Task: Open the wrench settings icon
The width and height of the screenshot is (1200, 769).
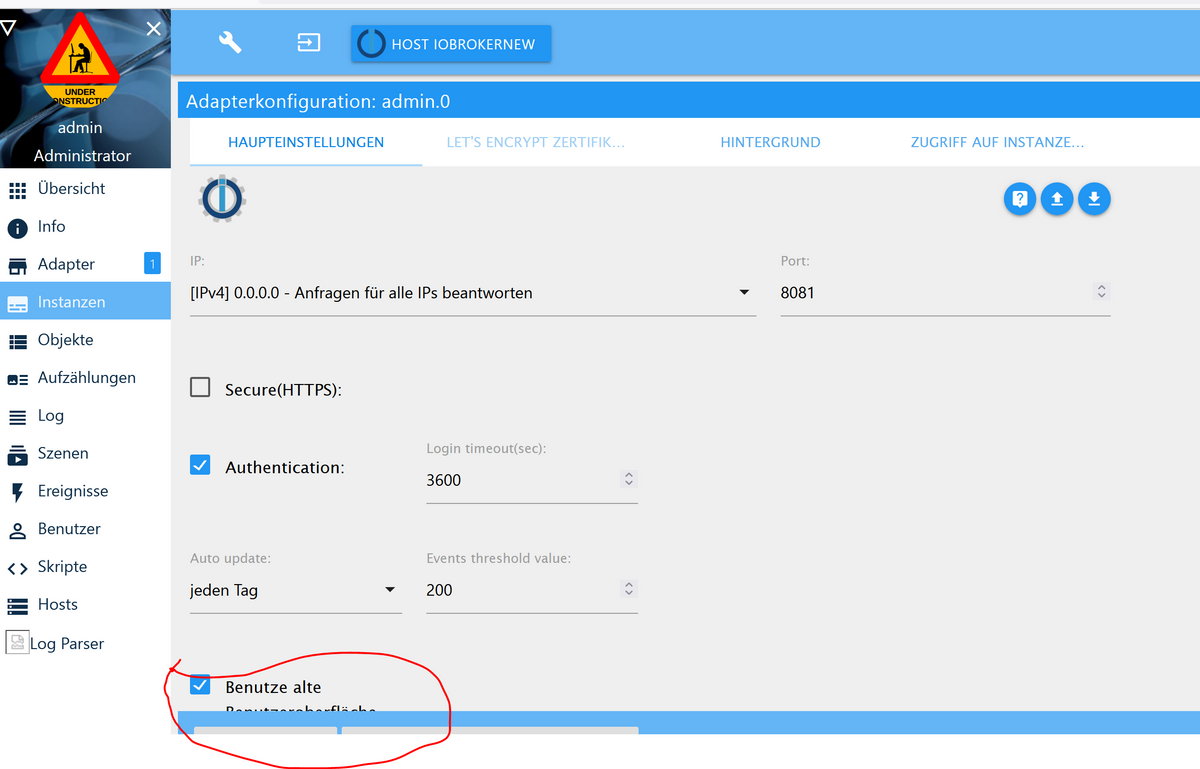Action: click(x=230, y=43)
